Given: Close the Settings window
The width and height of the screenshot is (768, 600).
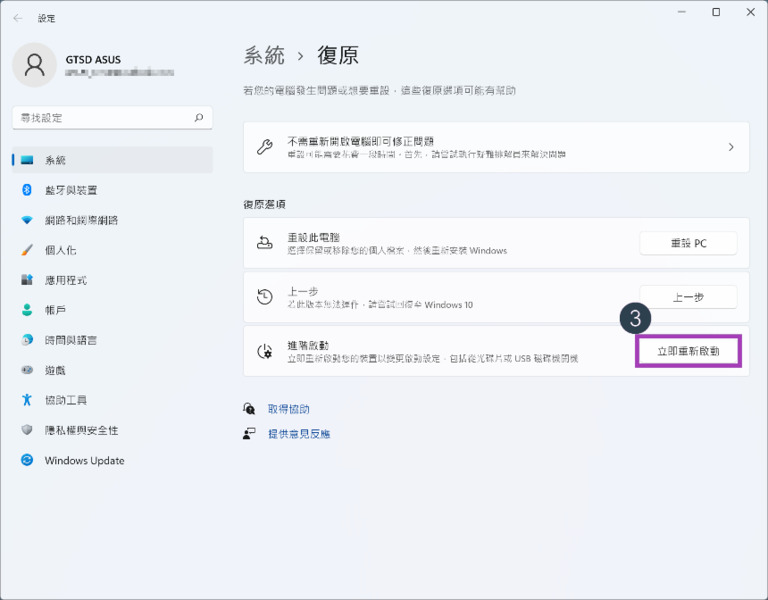Looking at the screenshot, I should [x=750, y=12].
